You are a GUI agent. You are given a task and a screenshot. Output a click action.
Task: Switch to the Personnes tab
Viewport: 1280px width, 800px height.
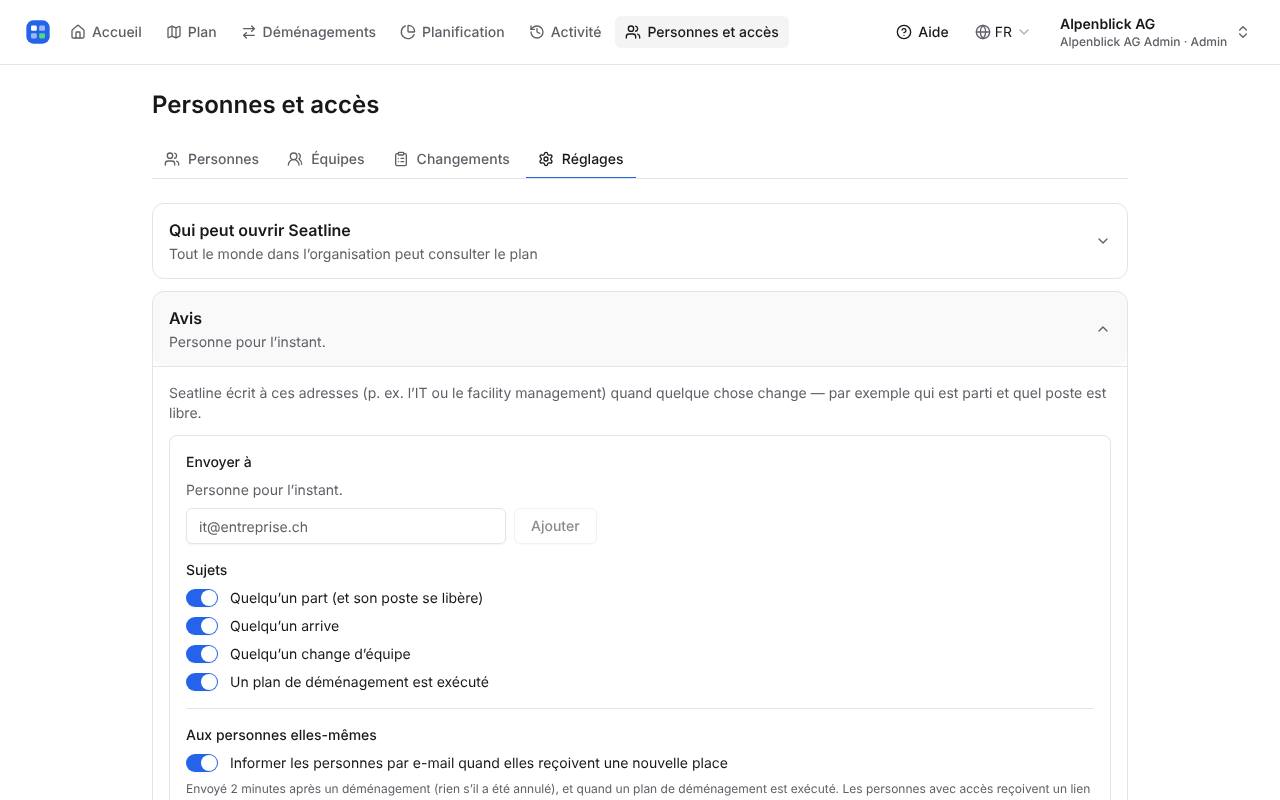click(x=211, y=159)
